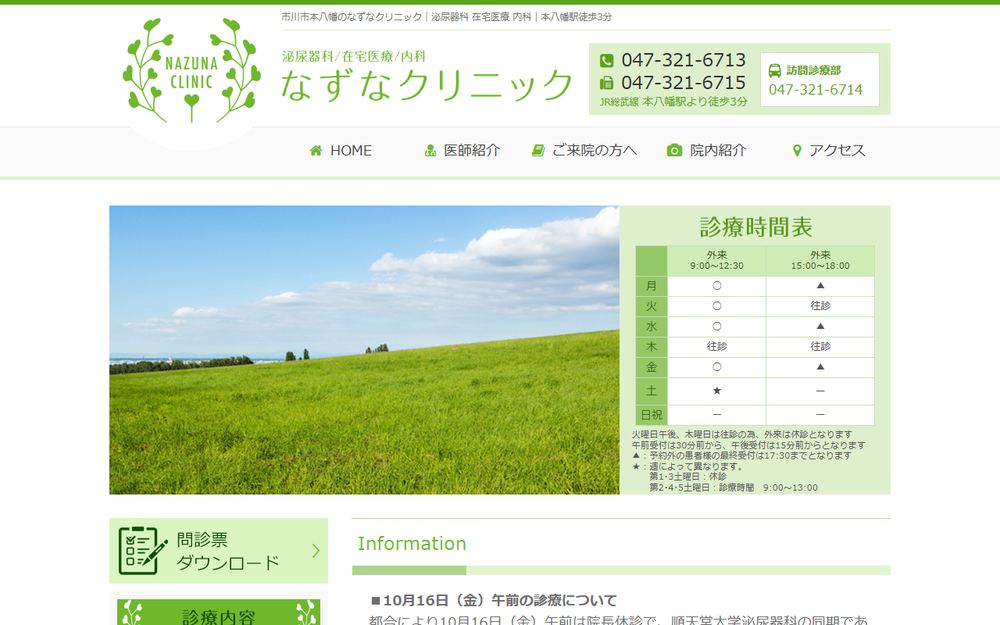Open the 問診票ダウンロード banner
1000x625 pixels.
219,550
